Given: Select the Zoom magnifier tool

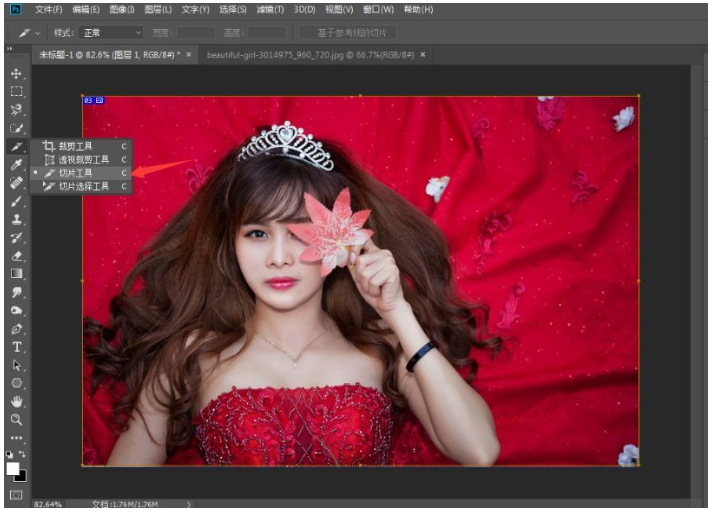Looking at the screenshot, I should point(17,420).
